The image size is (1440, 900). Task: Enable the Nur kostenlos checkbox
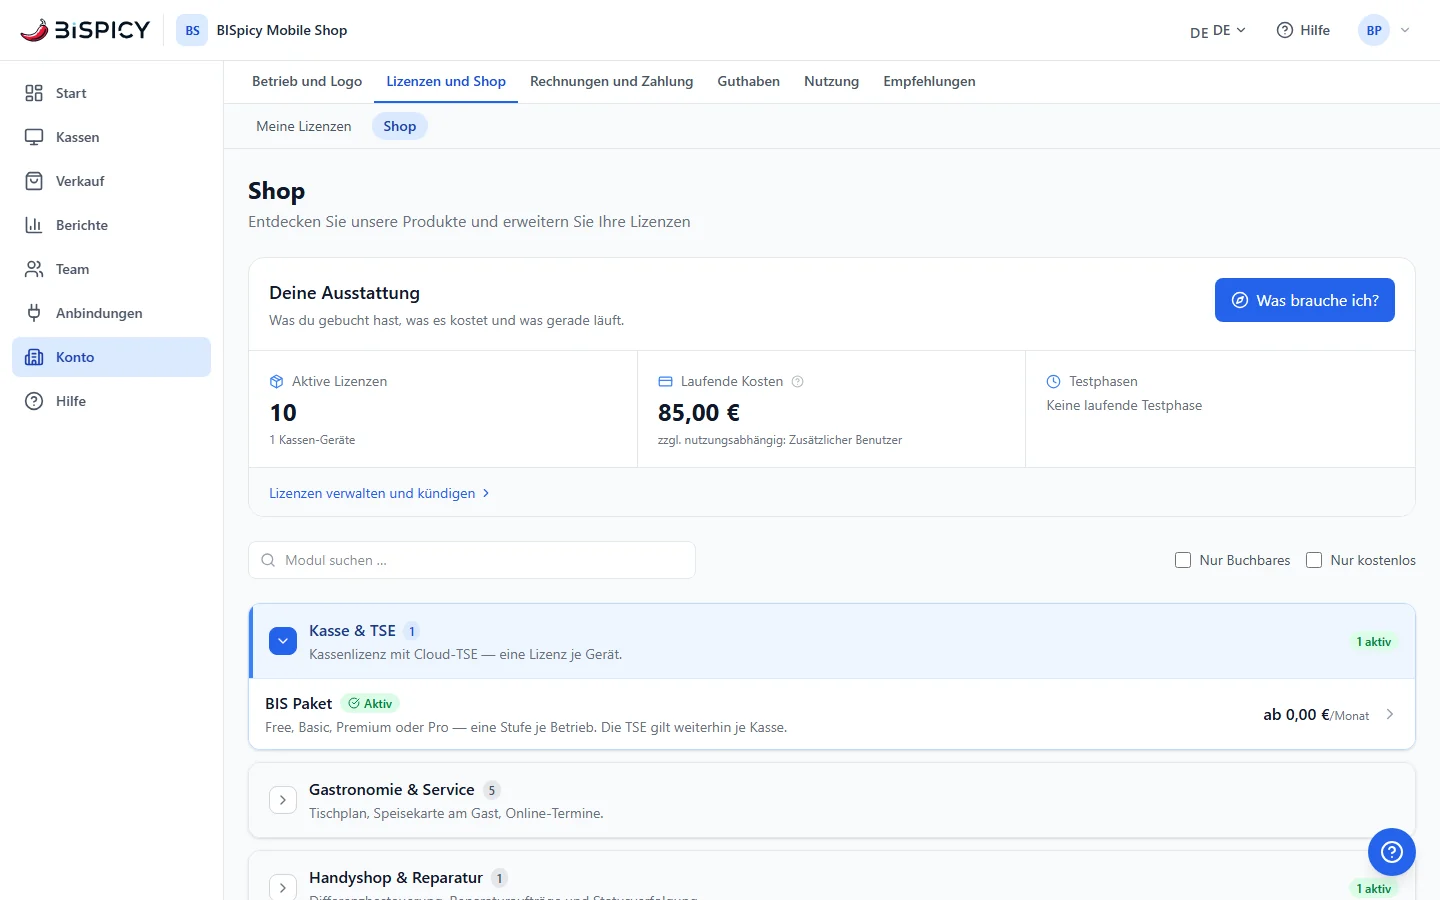(x=1314, y=560)
